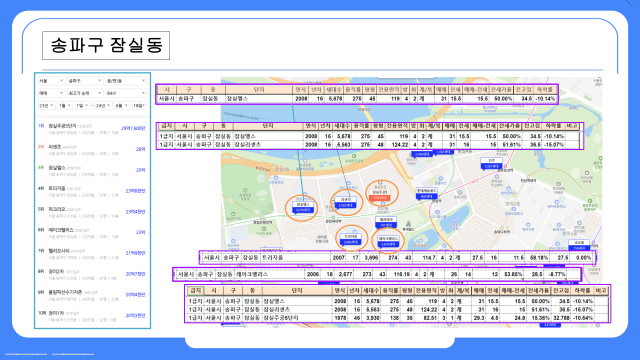Select the 갤러리아 map marker below 잠실주공5단지
Screen dimensions: 640x360
pyautogui.click(x=386, y=222)
